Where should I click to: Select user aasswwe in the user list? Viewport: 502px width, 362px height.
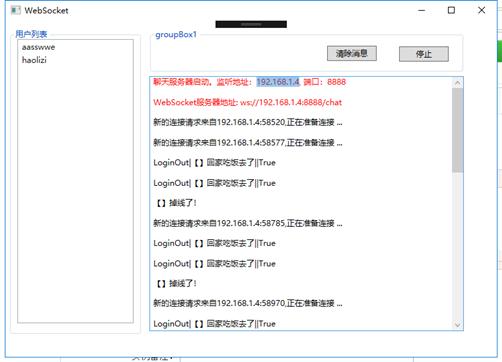pos(38,47)
